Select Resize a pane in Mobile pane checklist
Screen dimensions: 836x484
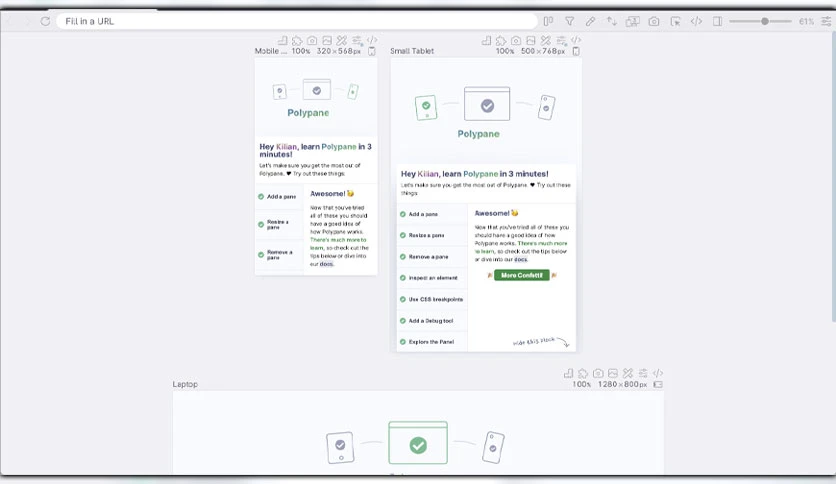pyautogui.click(x=279, y=225)
